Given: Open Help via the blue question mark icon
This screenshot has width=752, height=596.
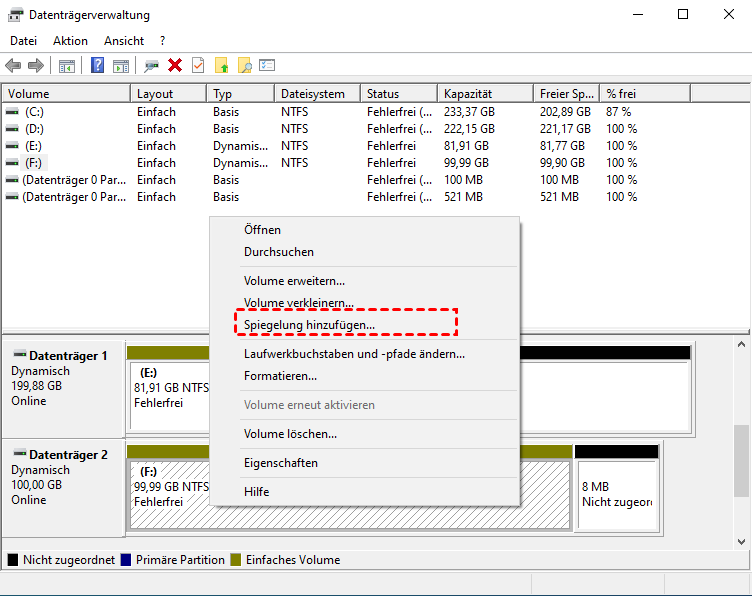Looking at the screenshot, I should point(97,65).
